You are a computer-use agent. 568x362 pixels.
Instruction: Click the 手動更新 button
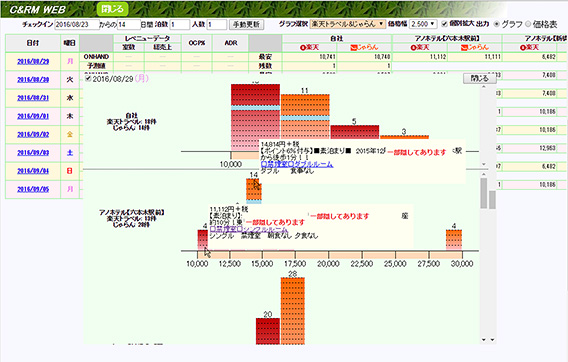click(x=247, y=24)
